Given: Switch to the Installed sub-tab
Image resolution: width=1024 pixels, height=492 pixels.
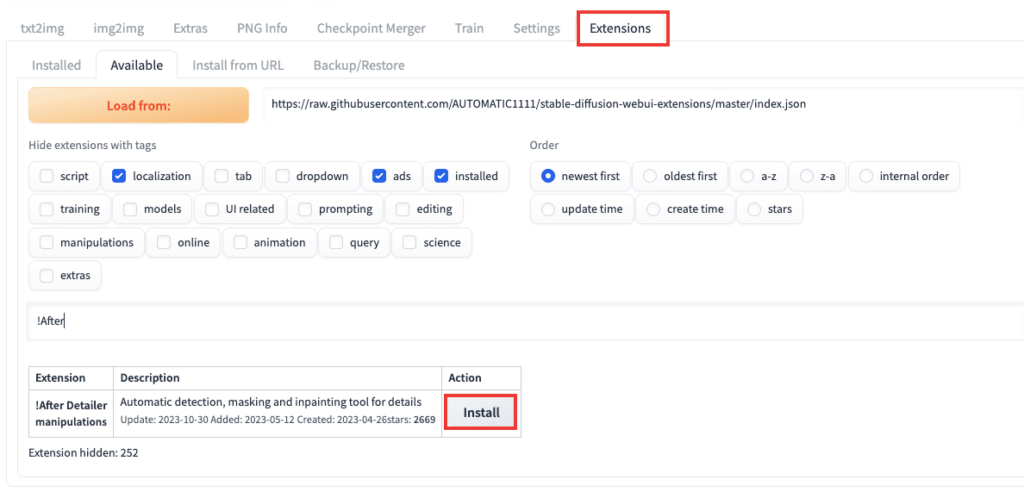Looking at the screenshot, I should (x=56, y=65).
